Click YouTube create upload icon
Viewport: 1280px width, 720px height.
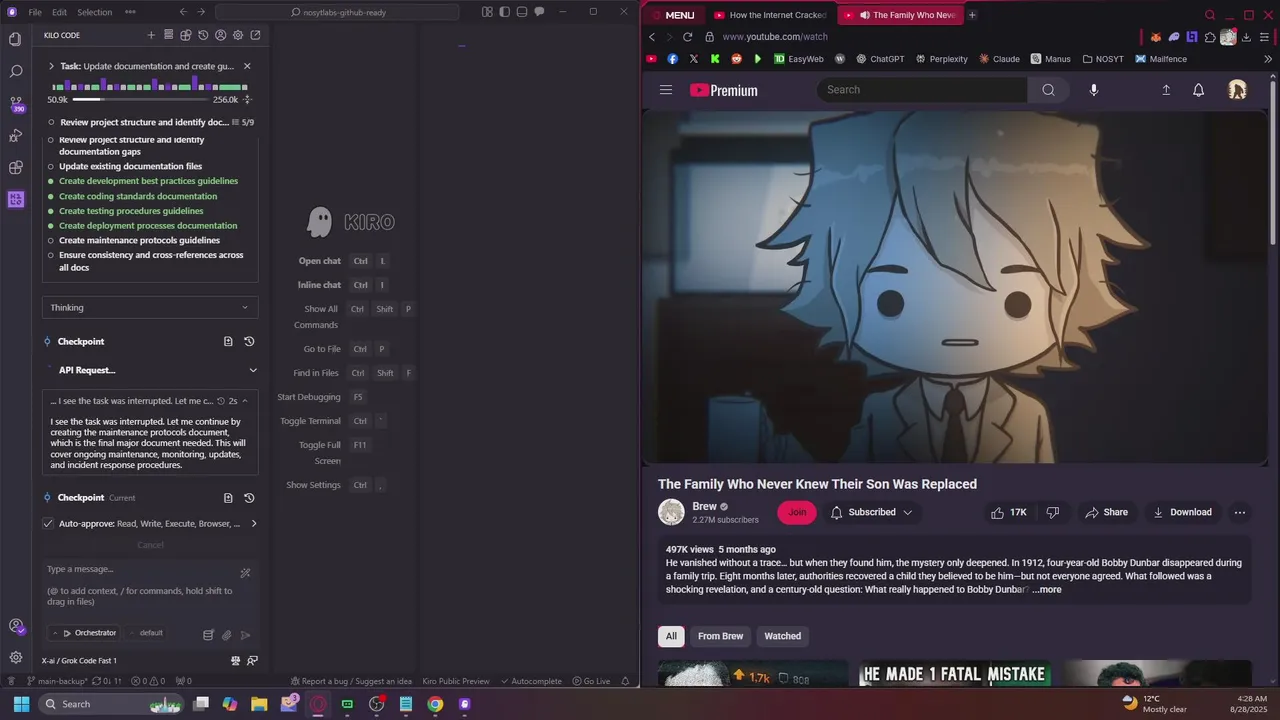click(x=1166, y=90)
